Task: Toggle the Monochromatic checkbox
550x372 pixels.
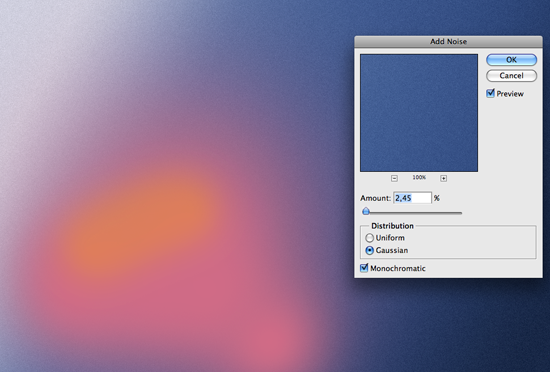Action: (x=364, y=268)
